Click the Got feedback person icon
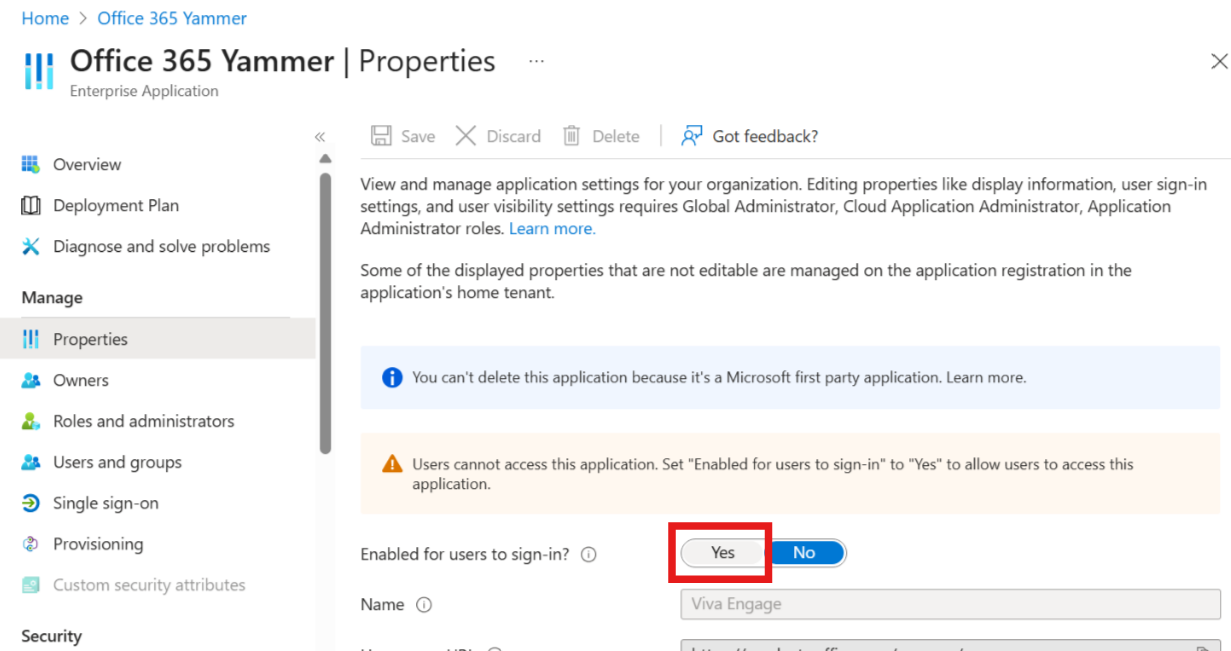1231x651 pixels. (691, 136)
